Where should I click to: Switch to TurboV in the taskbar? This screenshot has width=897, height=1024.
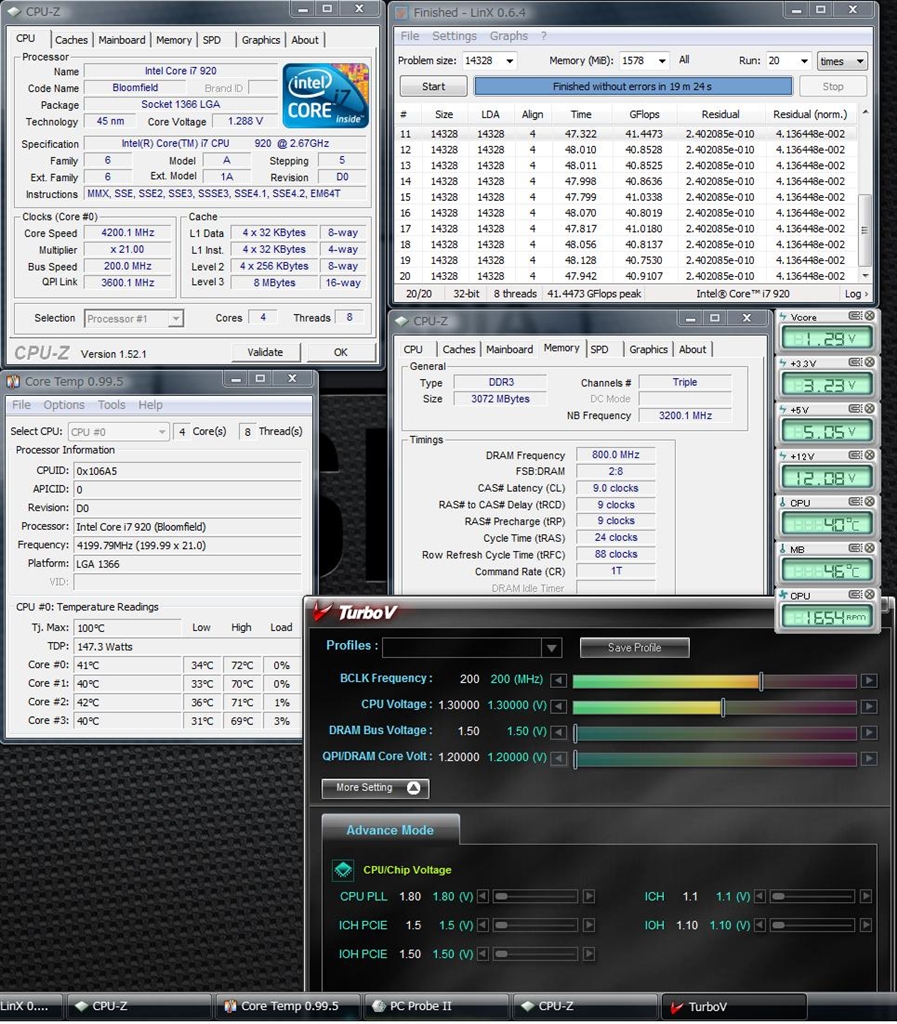point(734,1006)
